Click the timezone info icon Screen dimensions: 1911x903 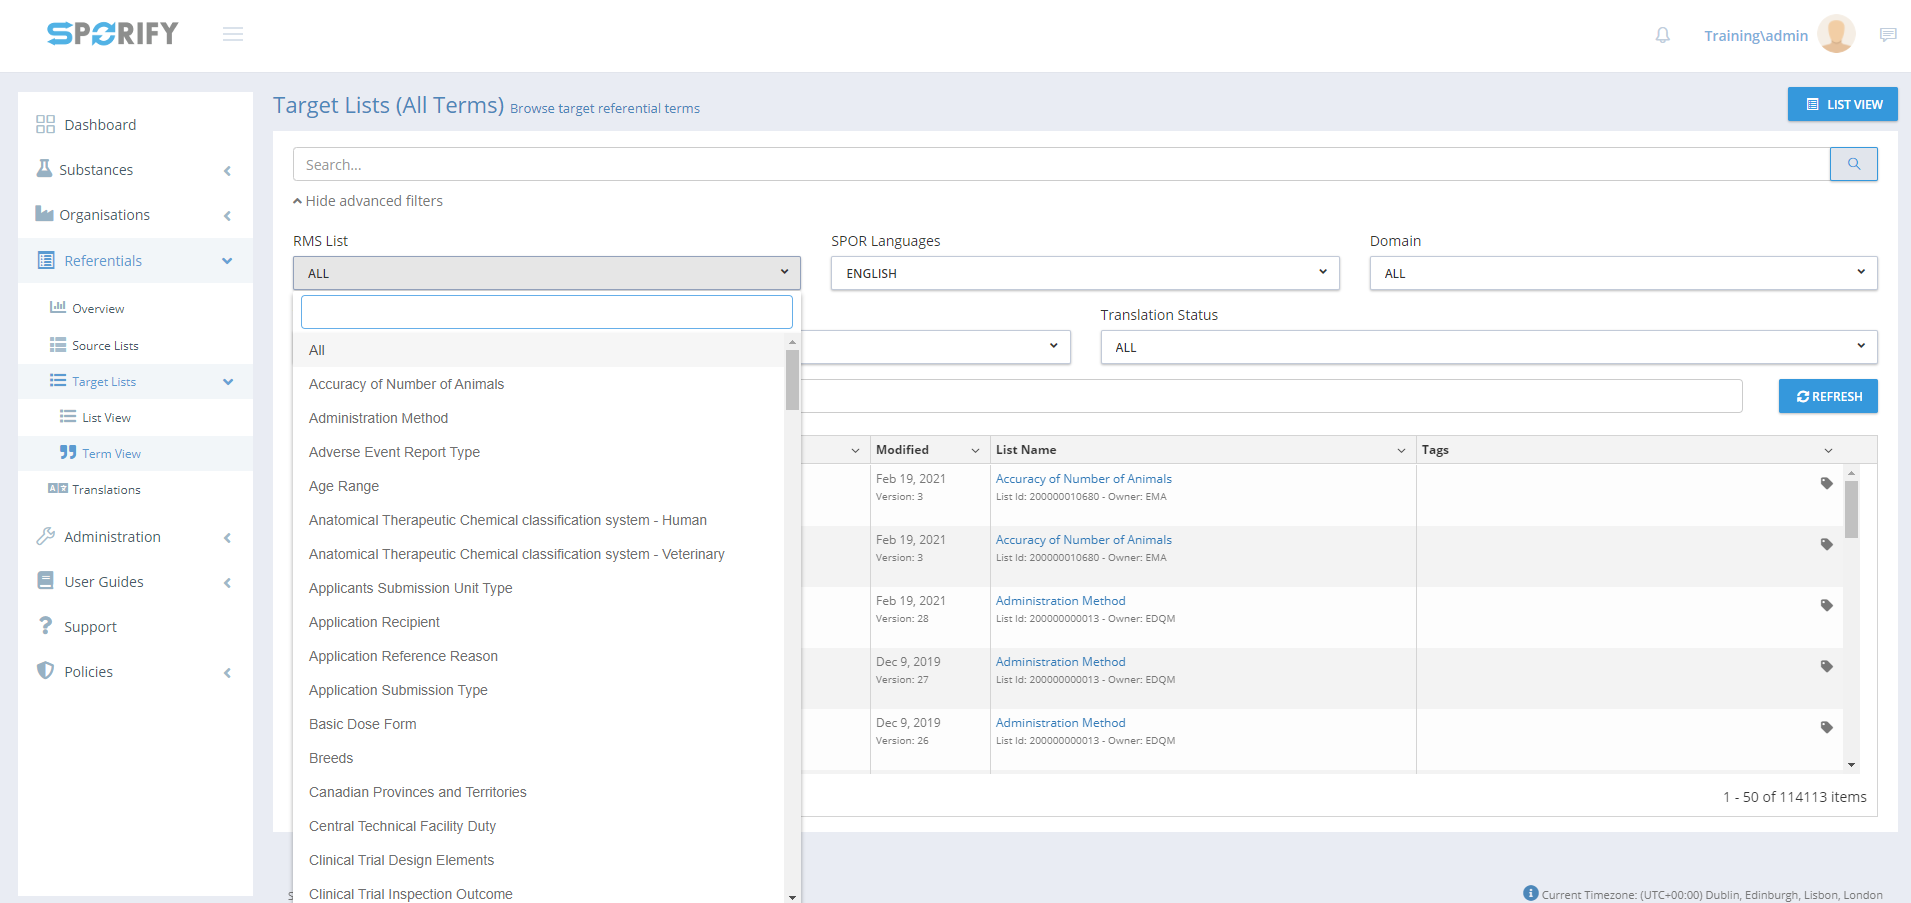point(1530,893)
